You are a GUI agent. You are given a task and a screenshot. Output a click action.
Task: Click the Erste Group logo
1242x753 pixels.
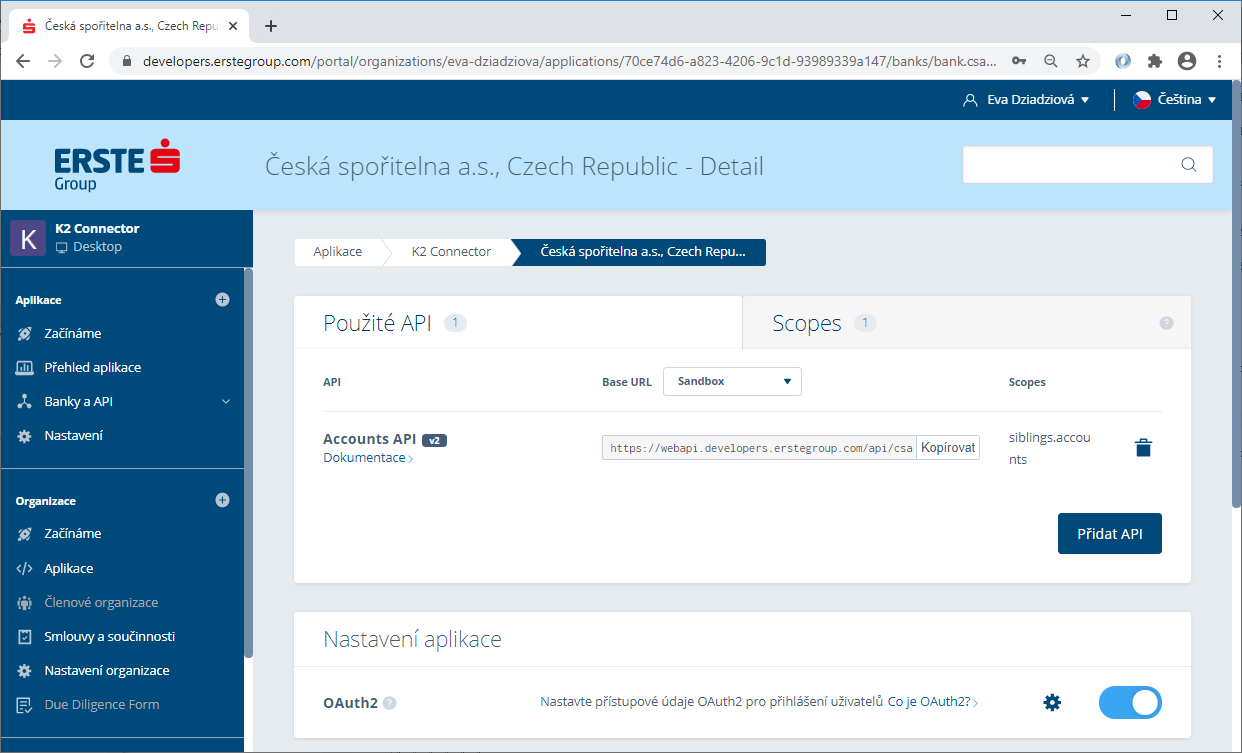[x=117, y=166]
